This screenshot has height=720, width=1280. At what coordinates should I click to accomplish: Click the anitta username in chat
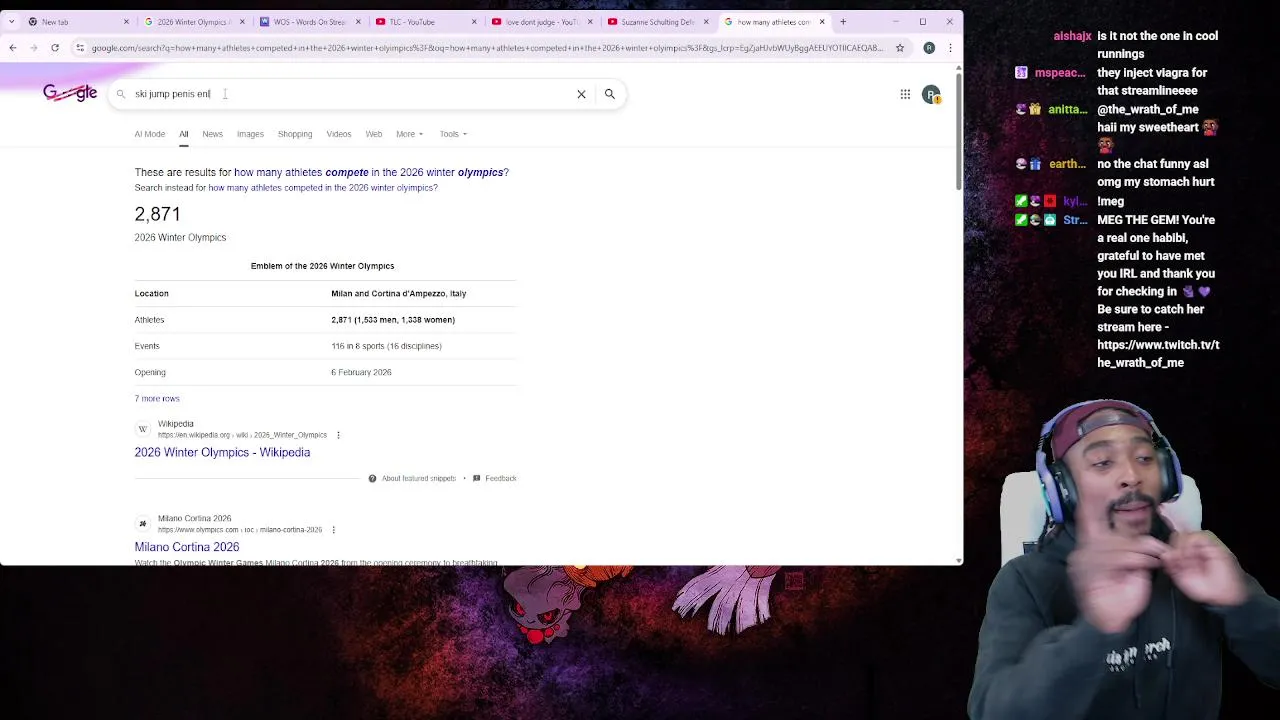click(1068, 110)
